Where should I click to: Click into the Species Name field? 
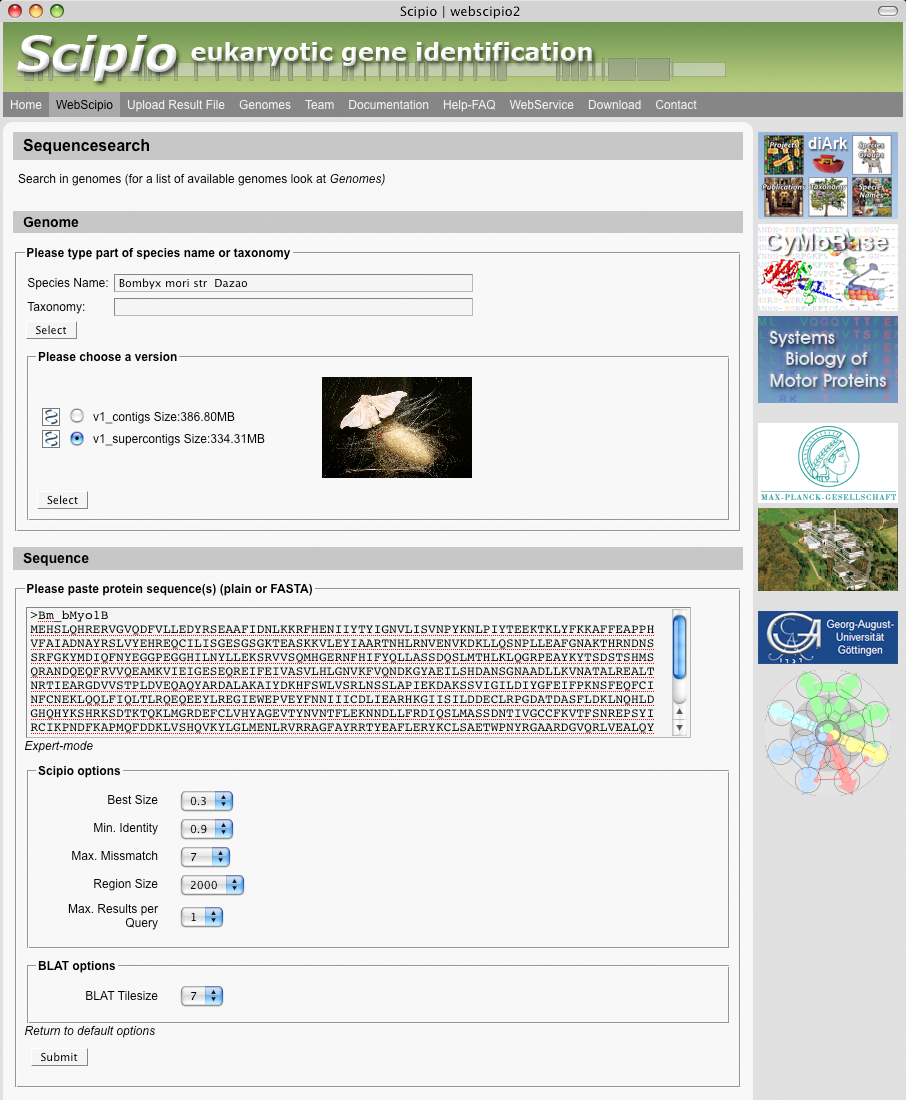[x=293, y=283]
